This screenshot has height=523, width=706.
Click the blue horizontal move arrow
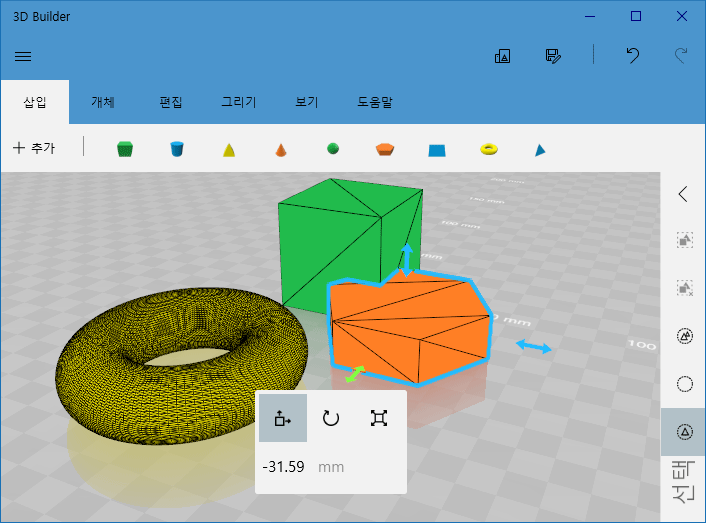tap(534, 347)
